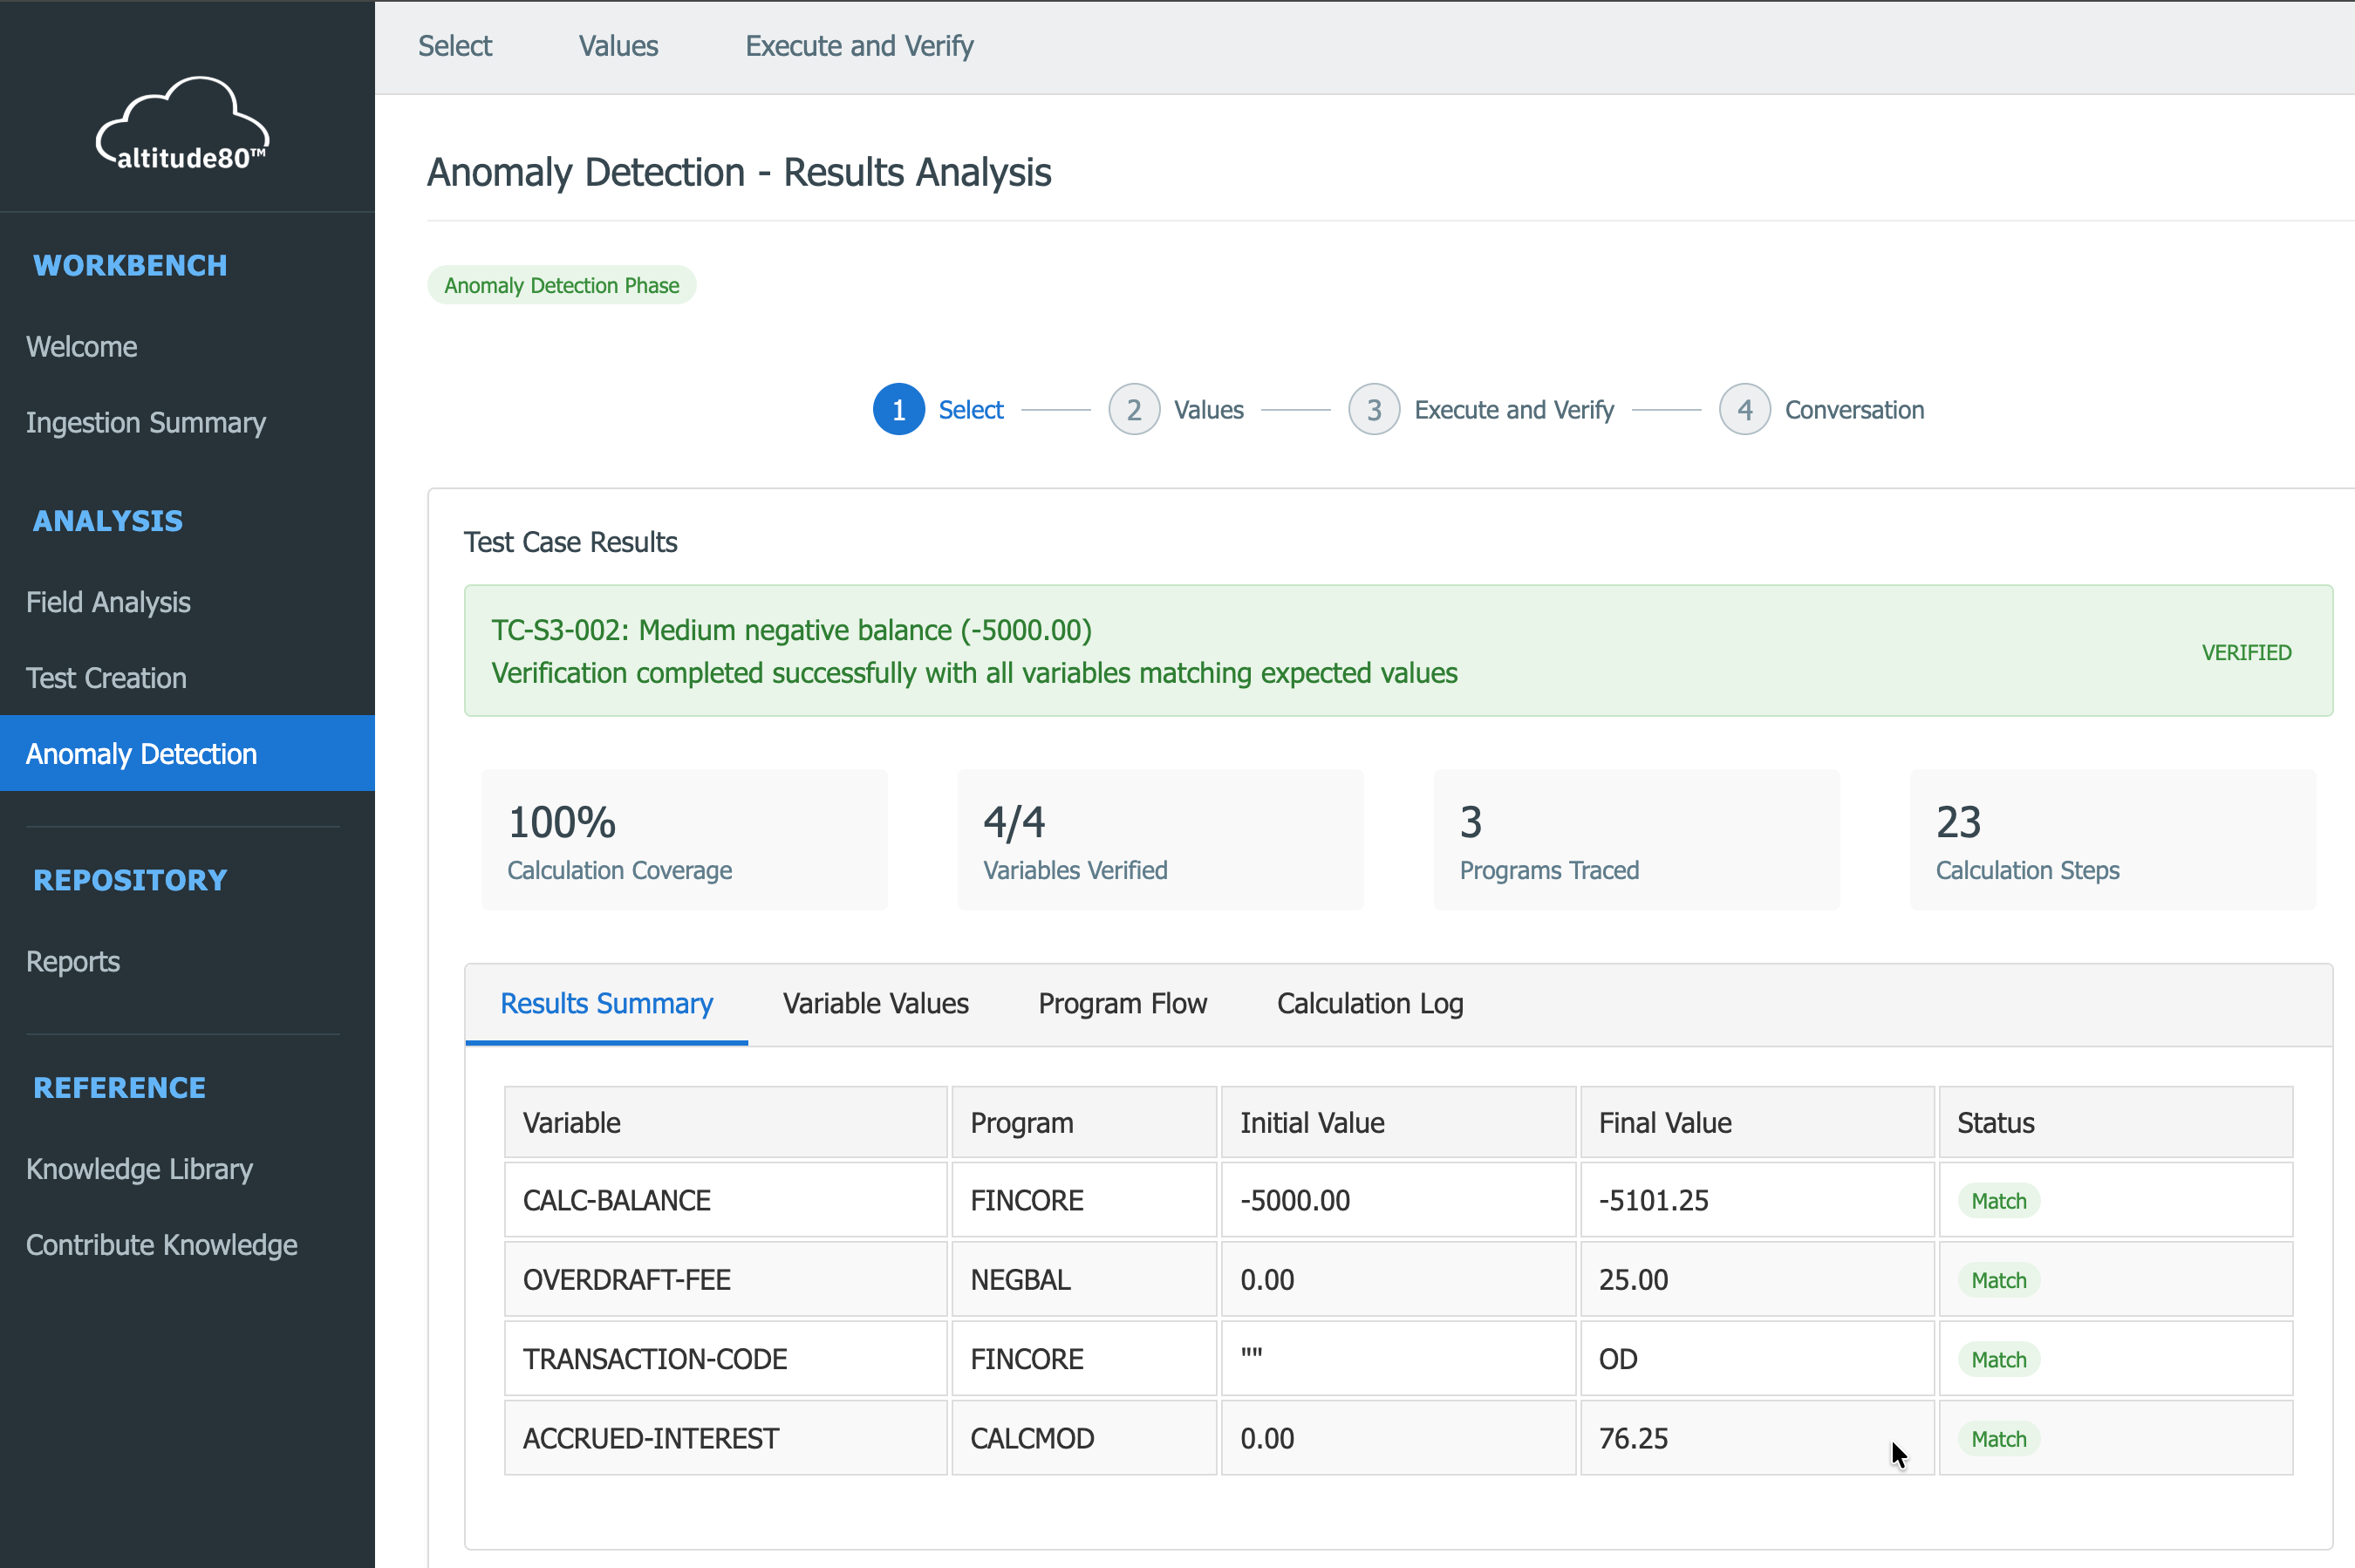This screenshot has height=1568, width=2355.
Task: Open the Program Flow tab
Action: [1123, 1003]
